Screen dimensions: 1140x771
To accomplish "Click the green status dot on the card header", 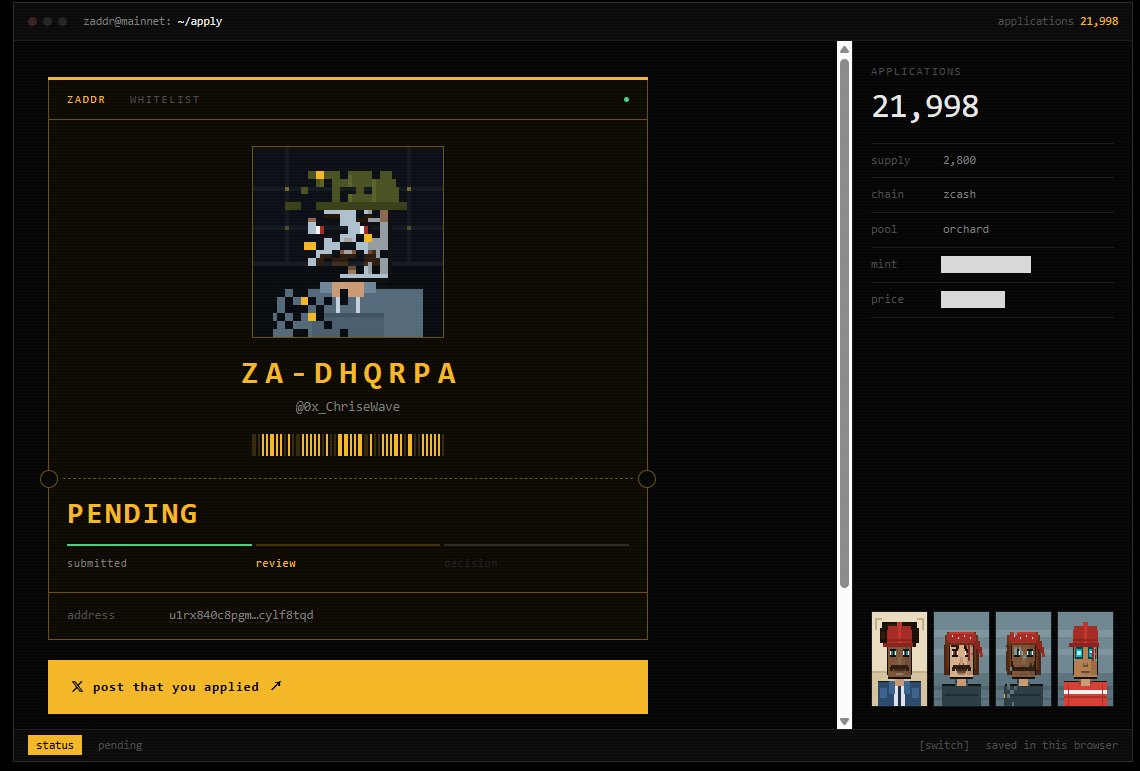I will pyautogui.click(x=626, y=100).
